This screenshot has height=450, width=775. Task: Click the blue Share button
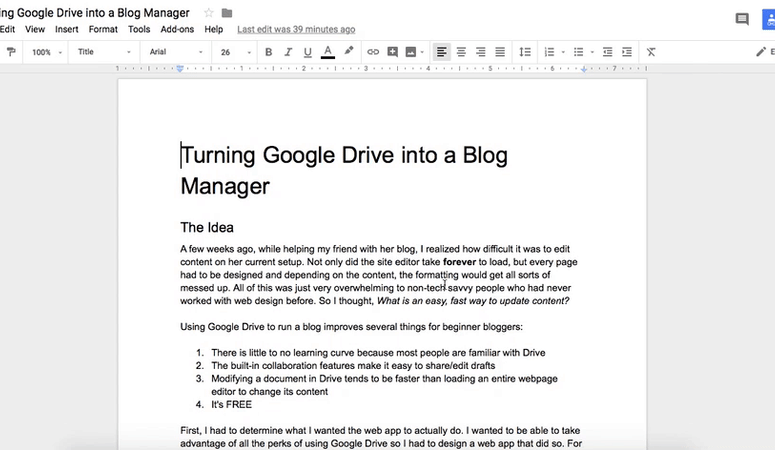click(x=769, y=19)
